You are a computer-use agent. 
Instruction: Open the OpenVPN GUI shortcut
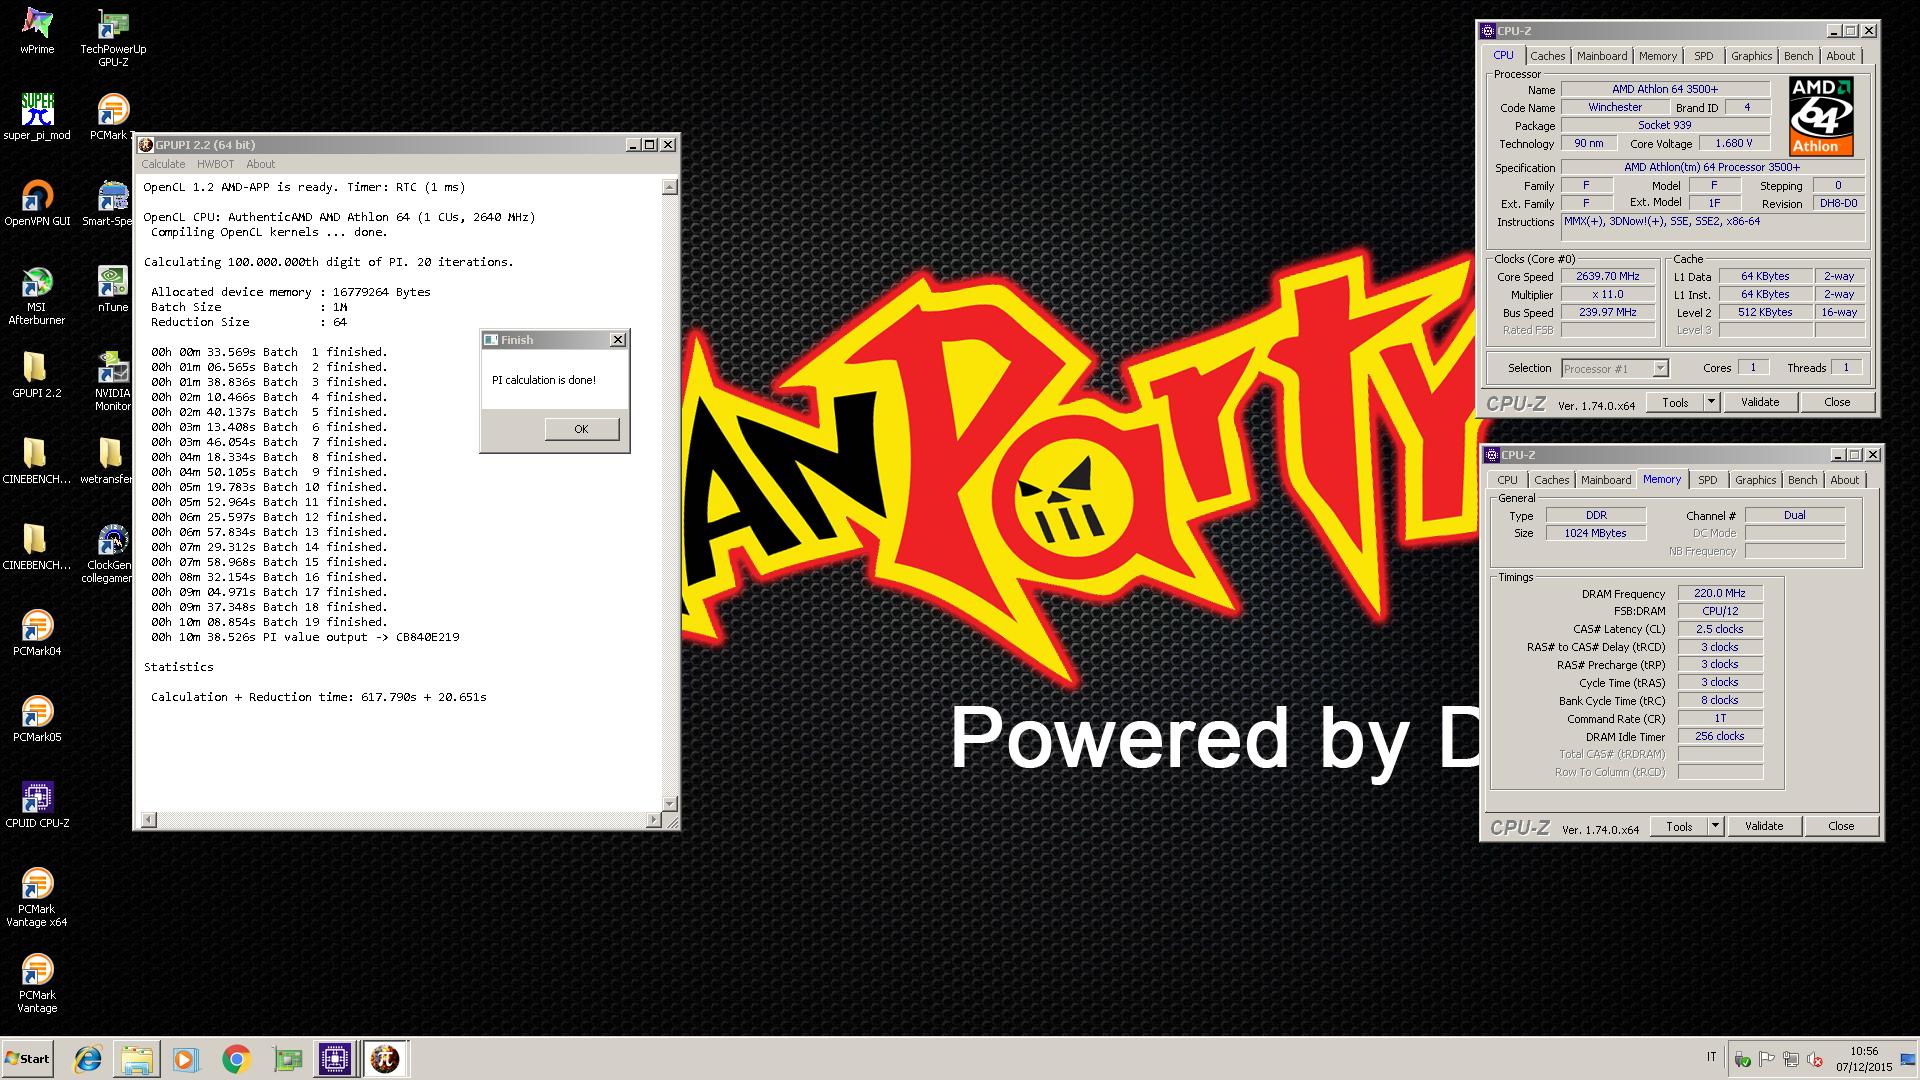(37, 203)
